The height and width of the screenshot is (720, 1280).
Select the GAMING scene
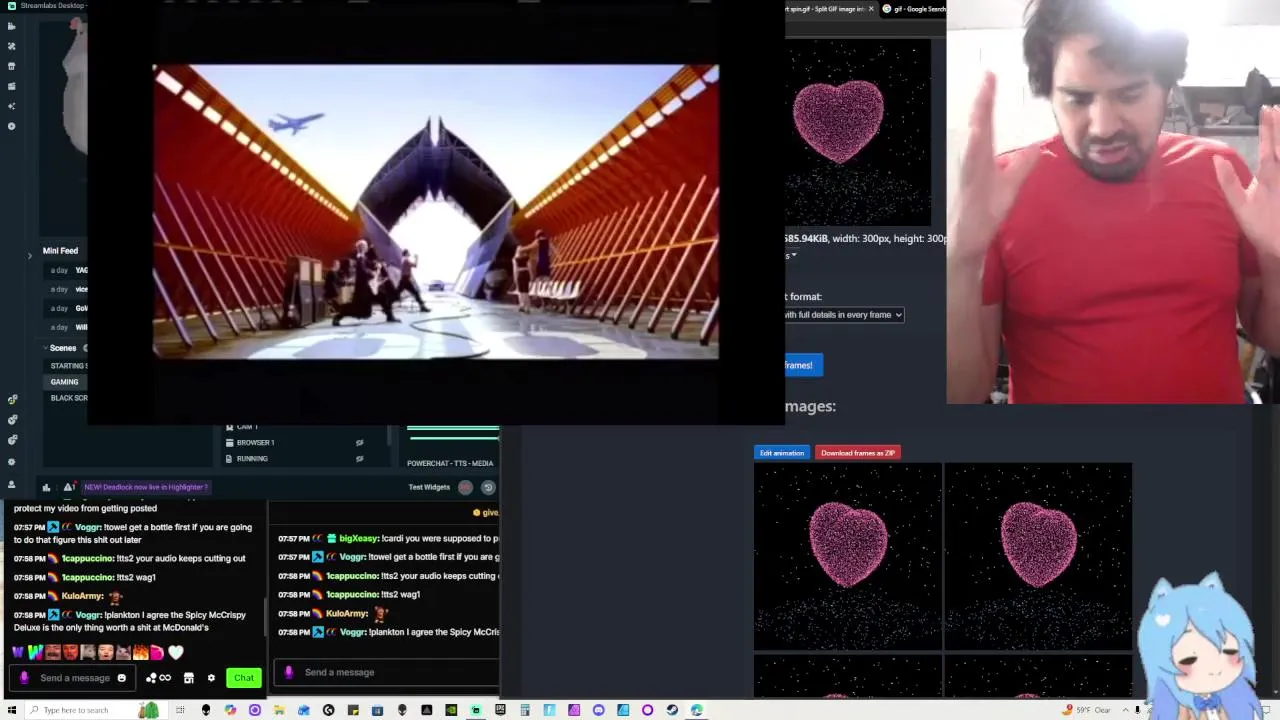[x=66, y=382]
